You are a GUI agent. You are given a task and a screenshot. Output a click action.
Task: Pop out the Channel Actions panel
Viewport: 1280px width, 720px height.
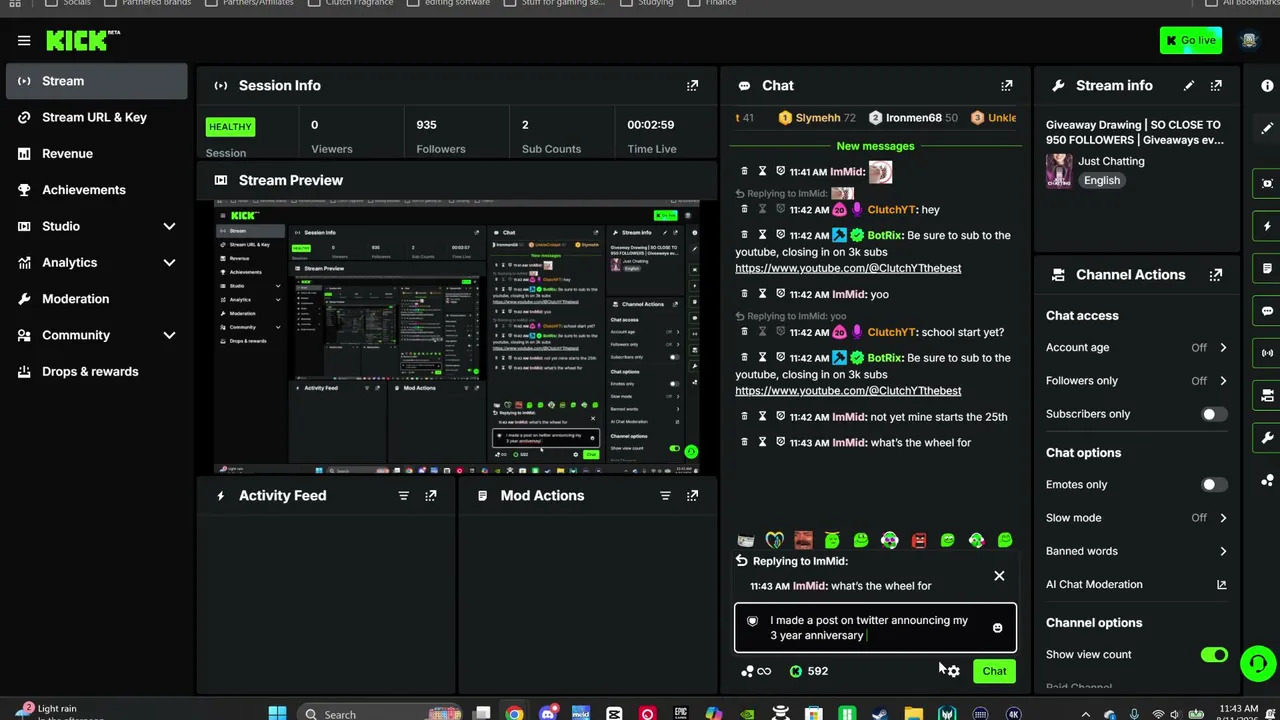pyautogui.click(x=1216, y=275)
